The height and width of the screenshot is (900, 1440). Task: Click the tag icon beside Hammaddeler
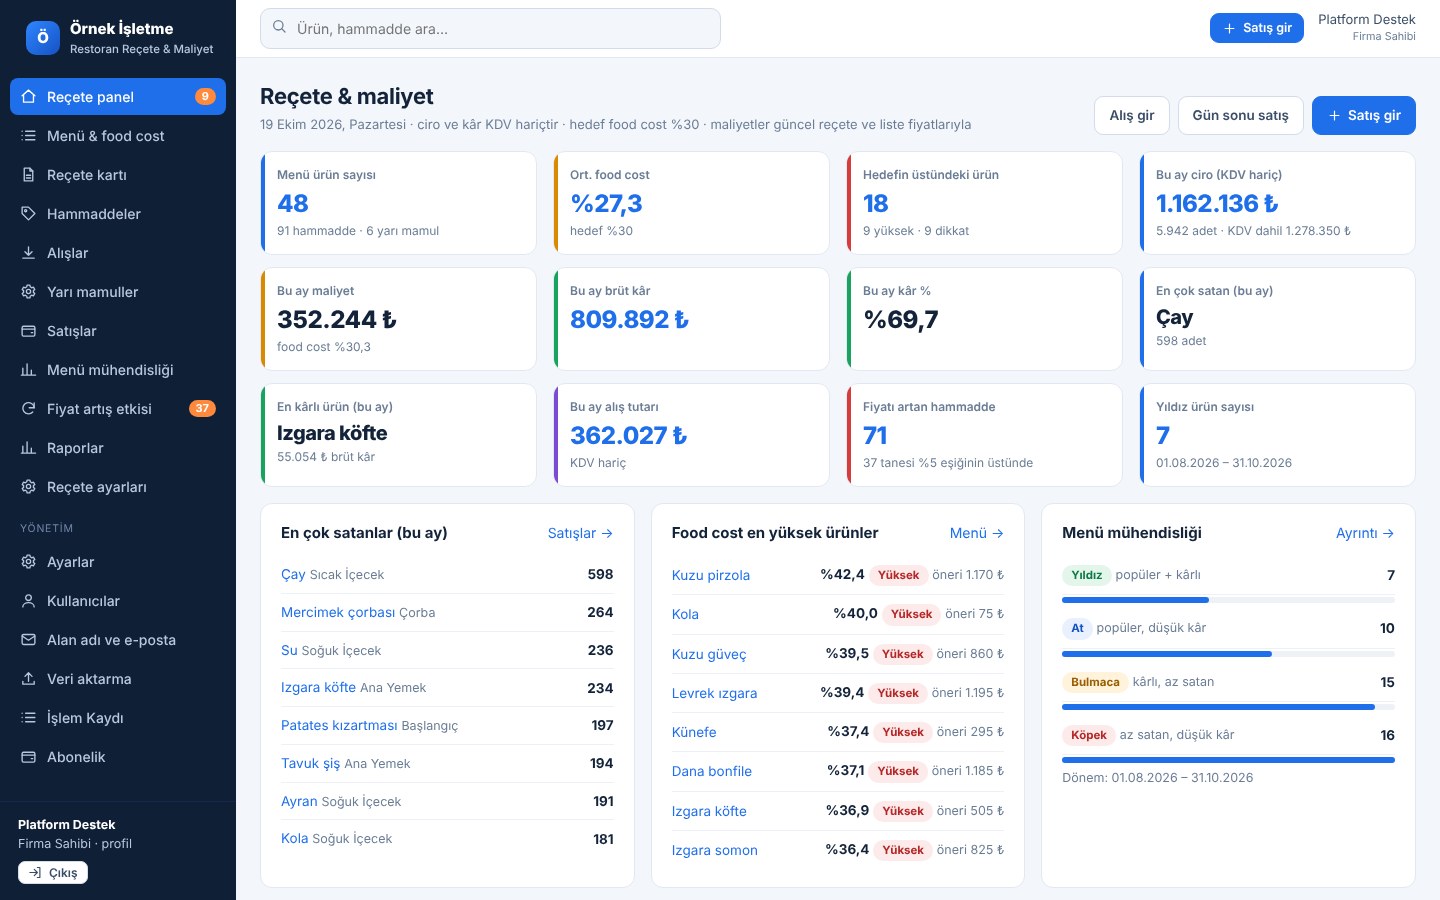pos(28,214)
